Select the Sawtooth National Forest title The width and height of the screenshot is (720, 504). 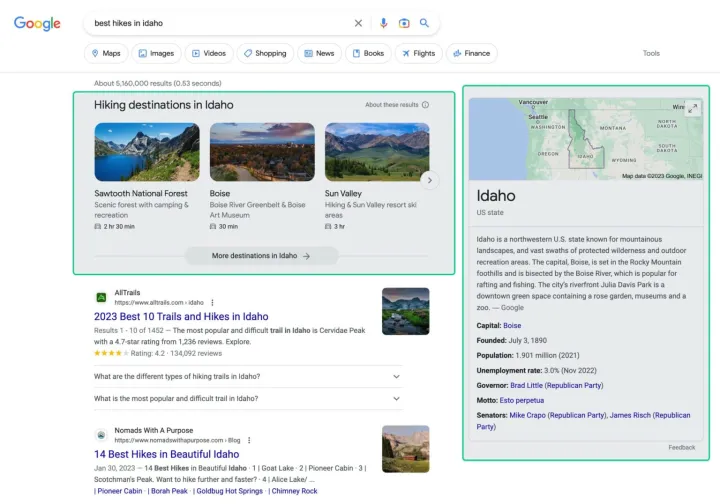tap(141, 193)
